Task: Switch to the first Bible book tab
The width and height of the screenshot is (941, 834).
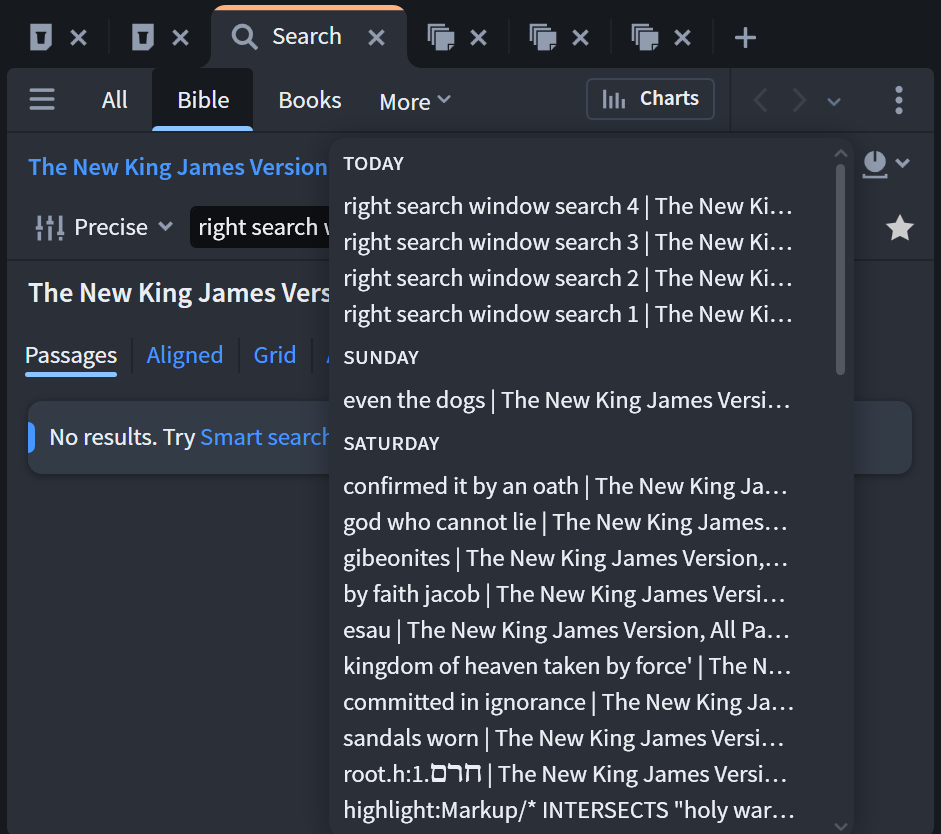Action: coord(41,37)
